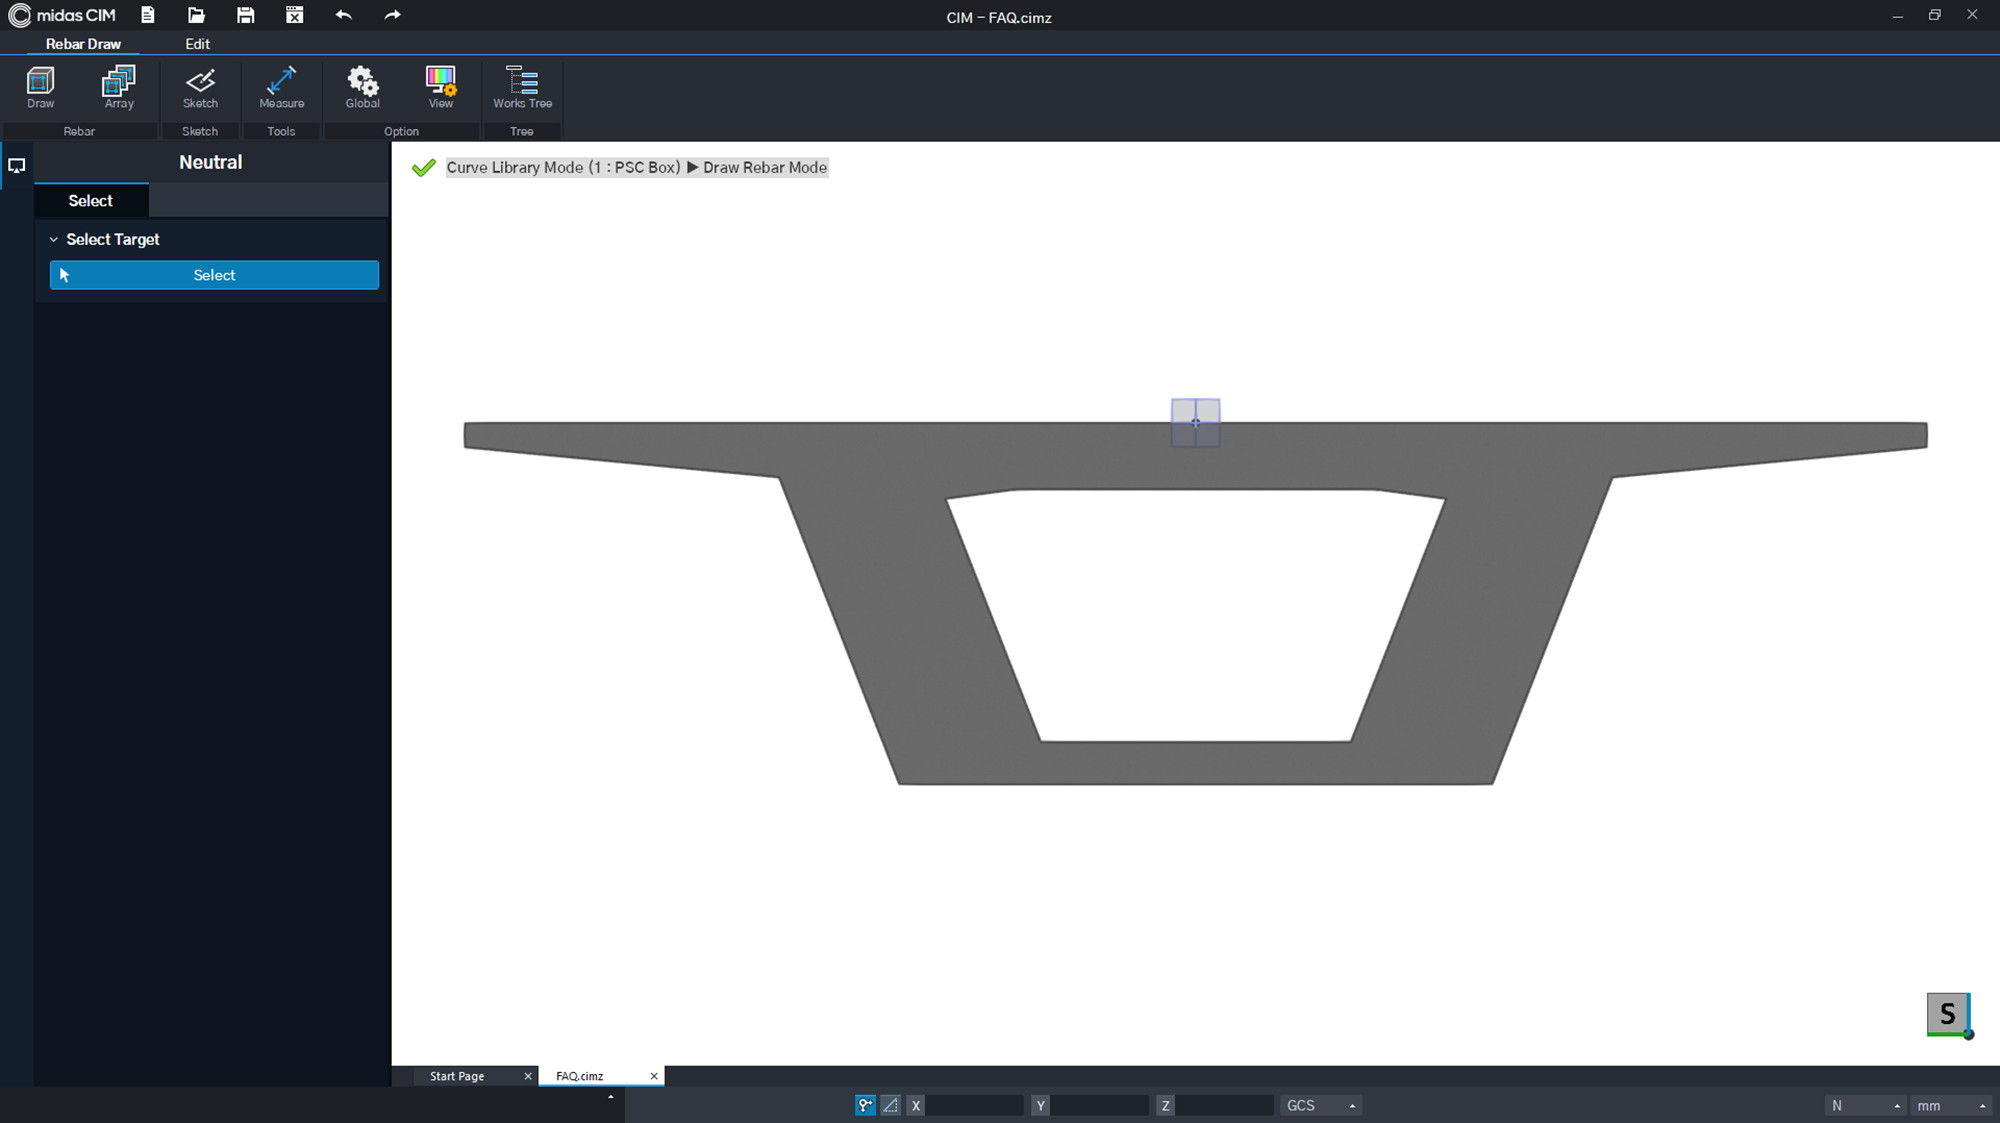The width and height of the screenshot is (2000, 1123).
Task: Click the message panel icon on left sidebar
Action: click(x=17, y=166)
